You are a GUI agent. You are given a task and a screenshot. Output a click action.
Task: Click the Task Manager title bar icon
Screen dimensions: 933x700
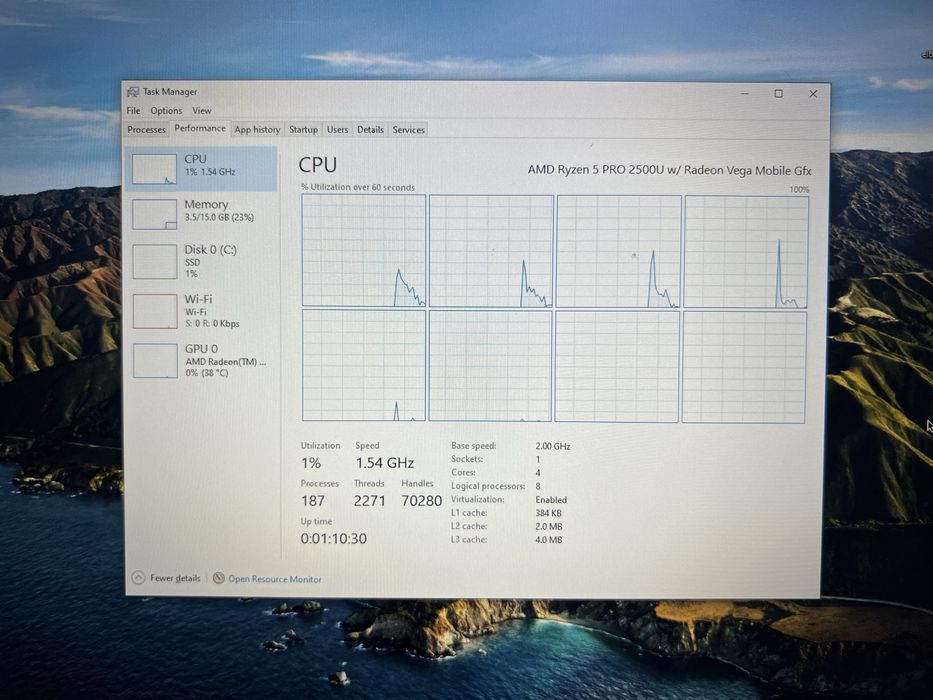click(x=133, y=92)
